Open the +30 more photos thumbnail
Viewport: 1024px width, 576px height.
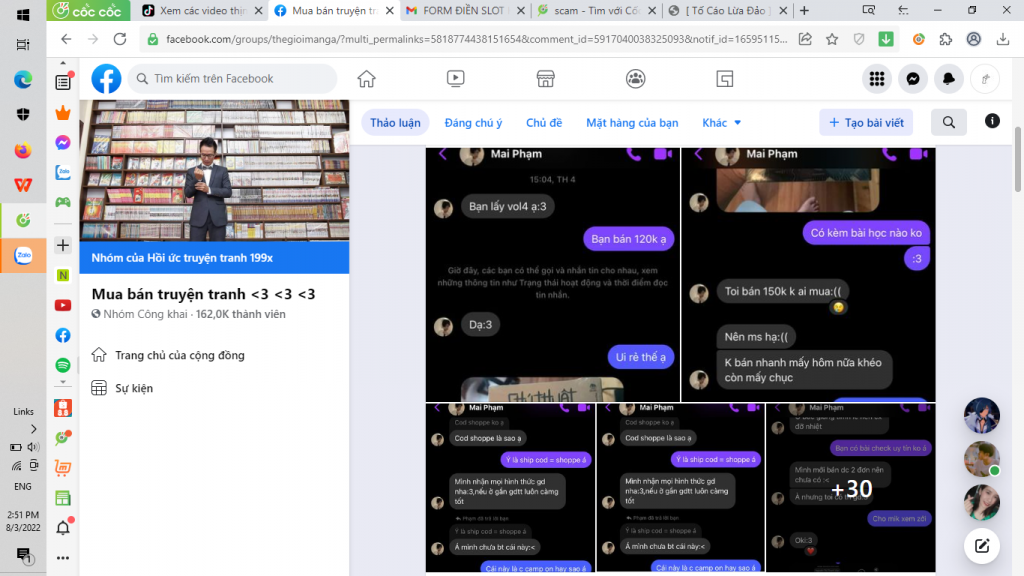pyautogui.click(x=851, y=489)
